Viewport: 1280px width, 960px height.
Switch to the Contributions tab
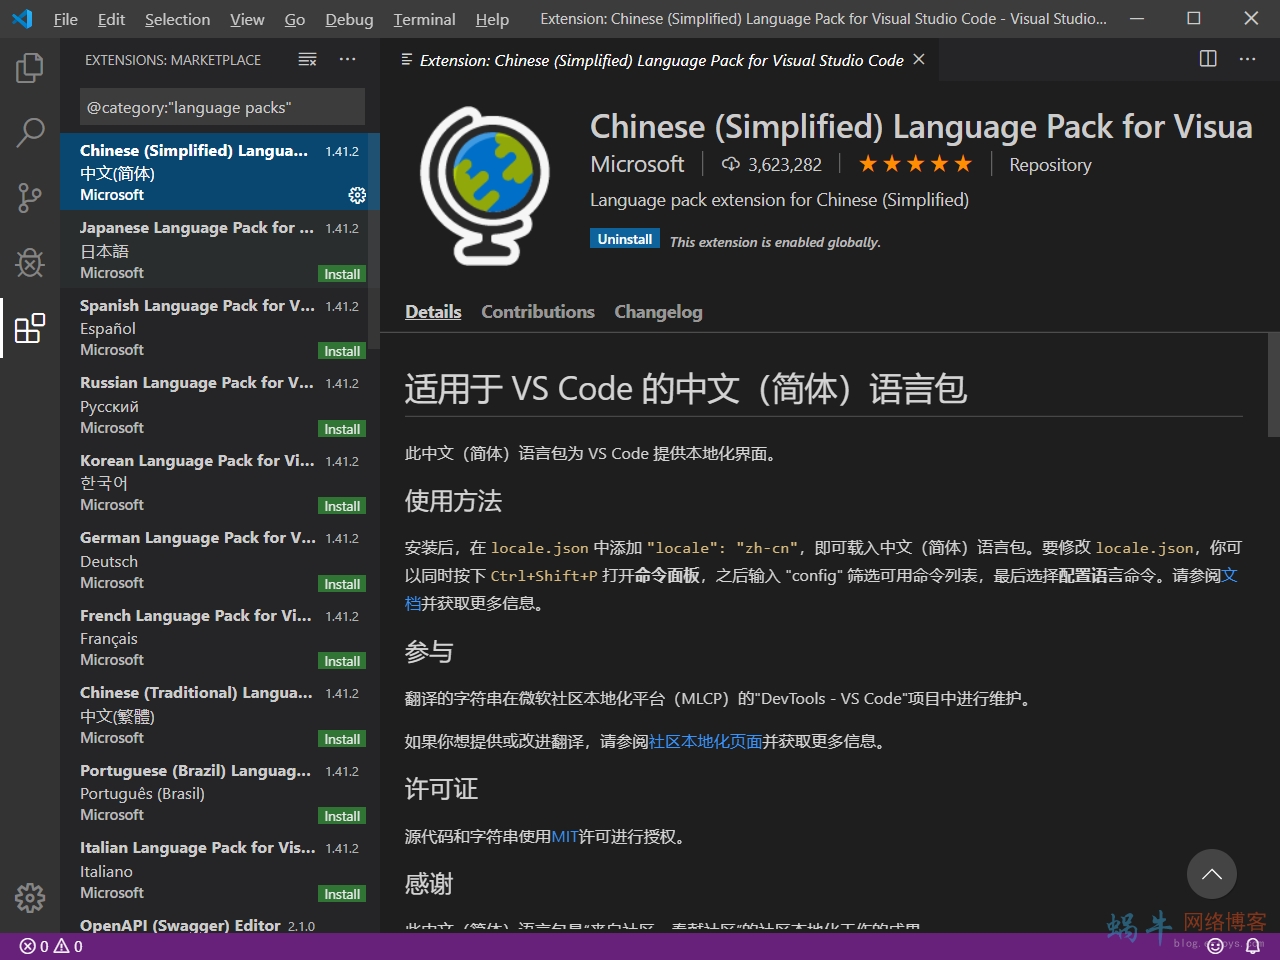[x=538, y=312]
